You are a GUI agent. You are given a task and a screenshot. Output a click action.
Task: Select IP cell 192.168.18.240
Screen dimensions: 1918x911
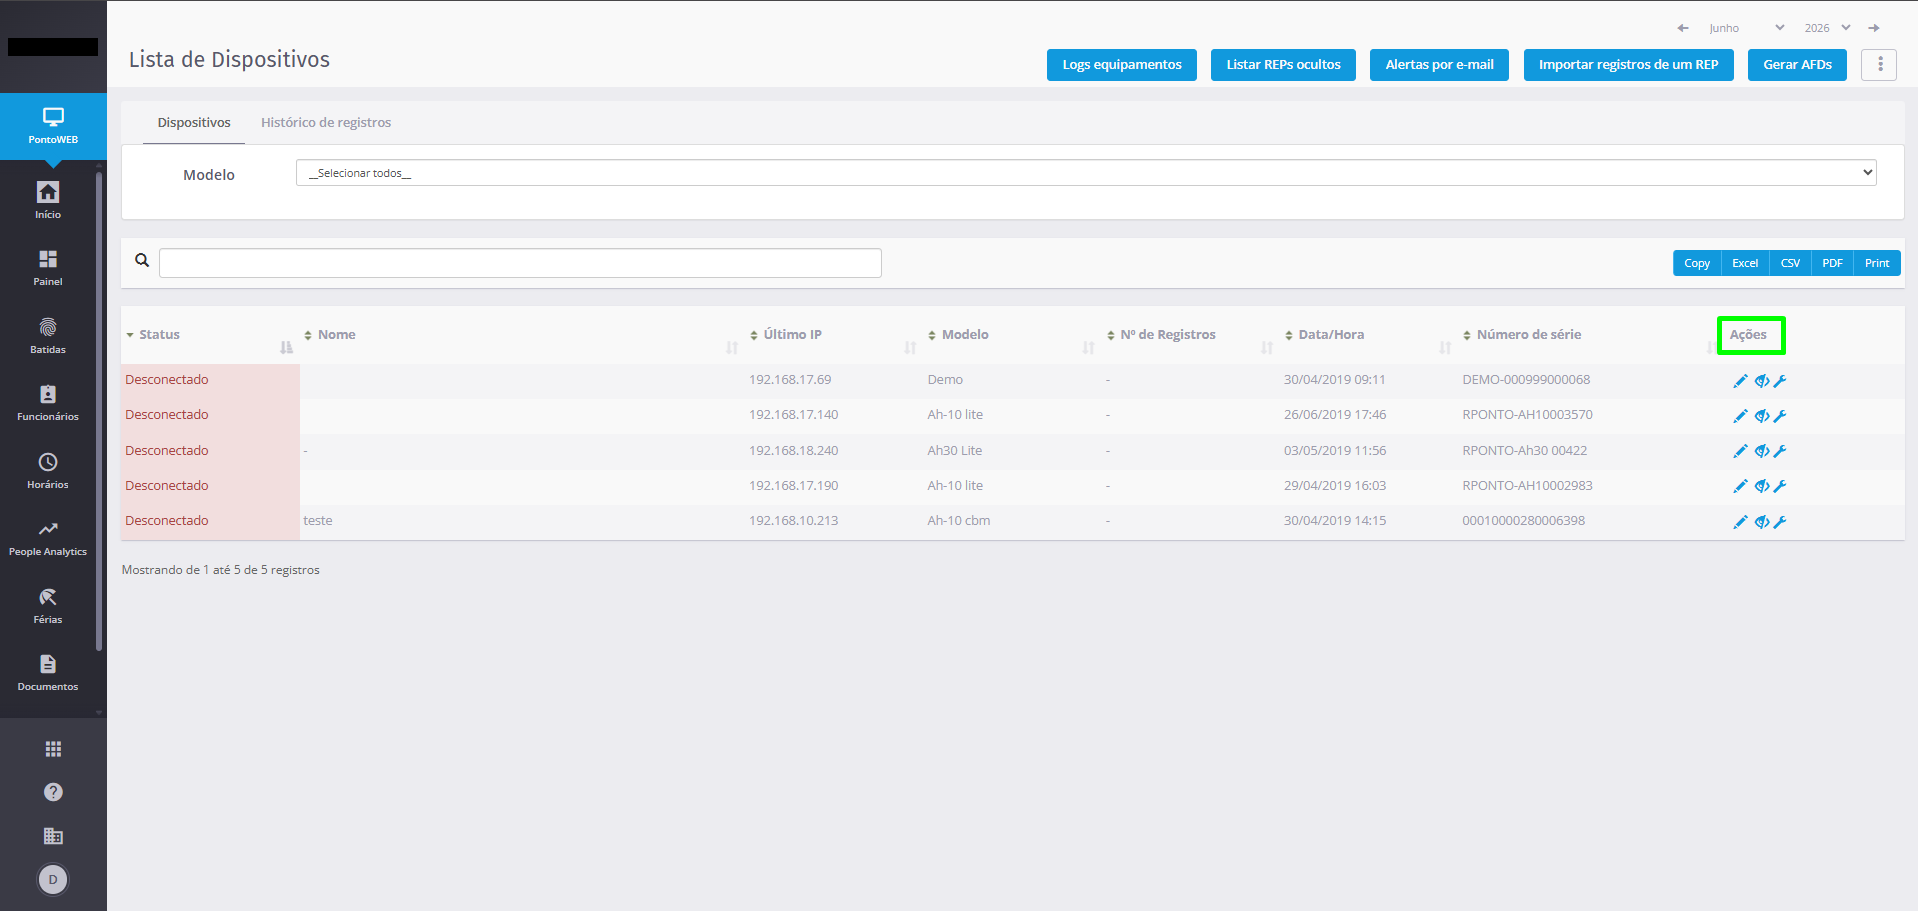[x=794, y=451]
